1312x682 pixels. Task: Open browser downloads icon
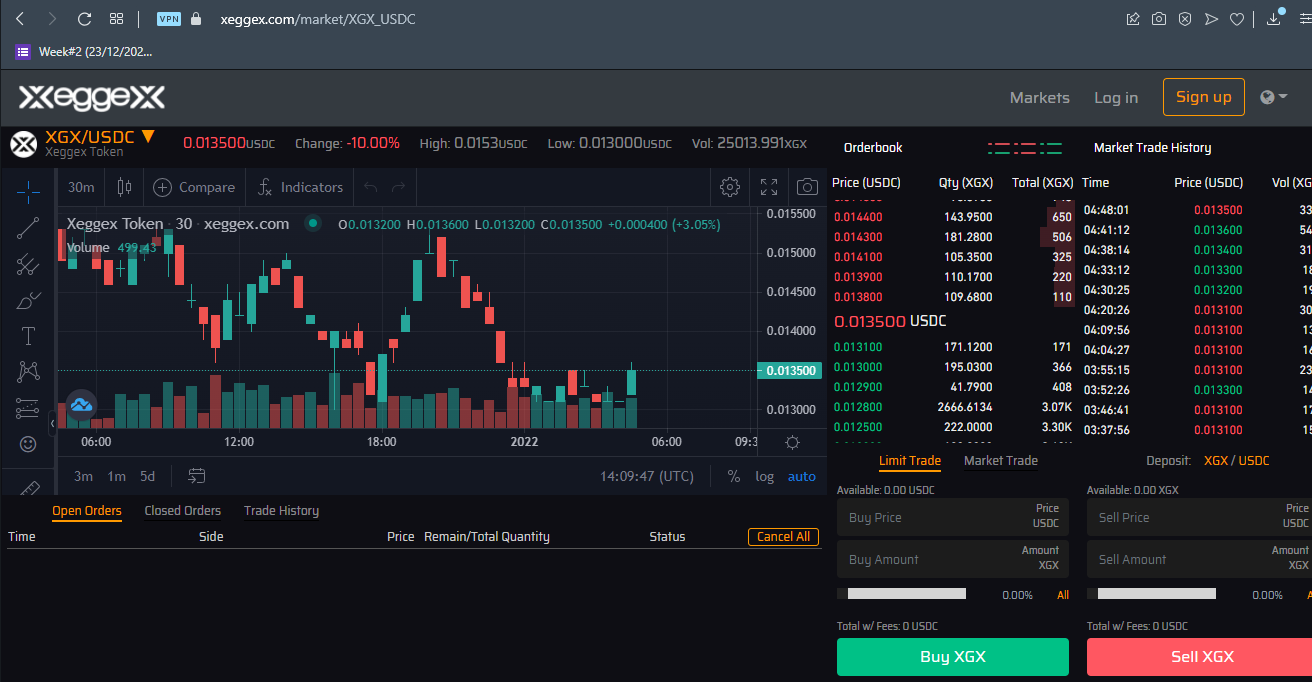[x=1275, y=18]
